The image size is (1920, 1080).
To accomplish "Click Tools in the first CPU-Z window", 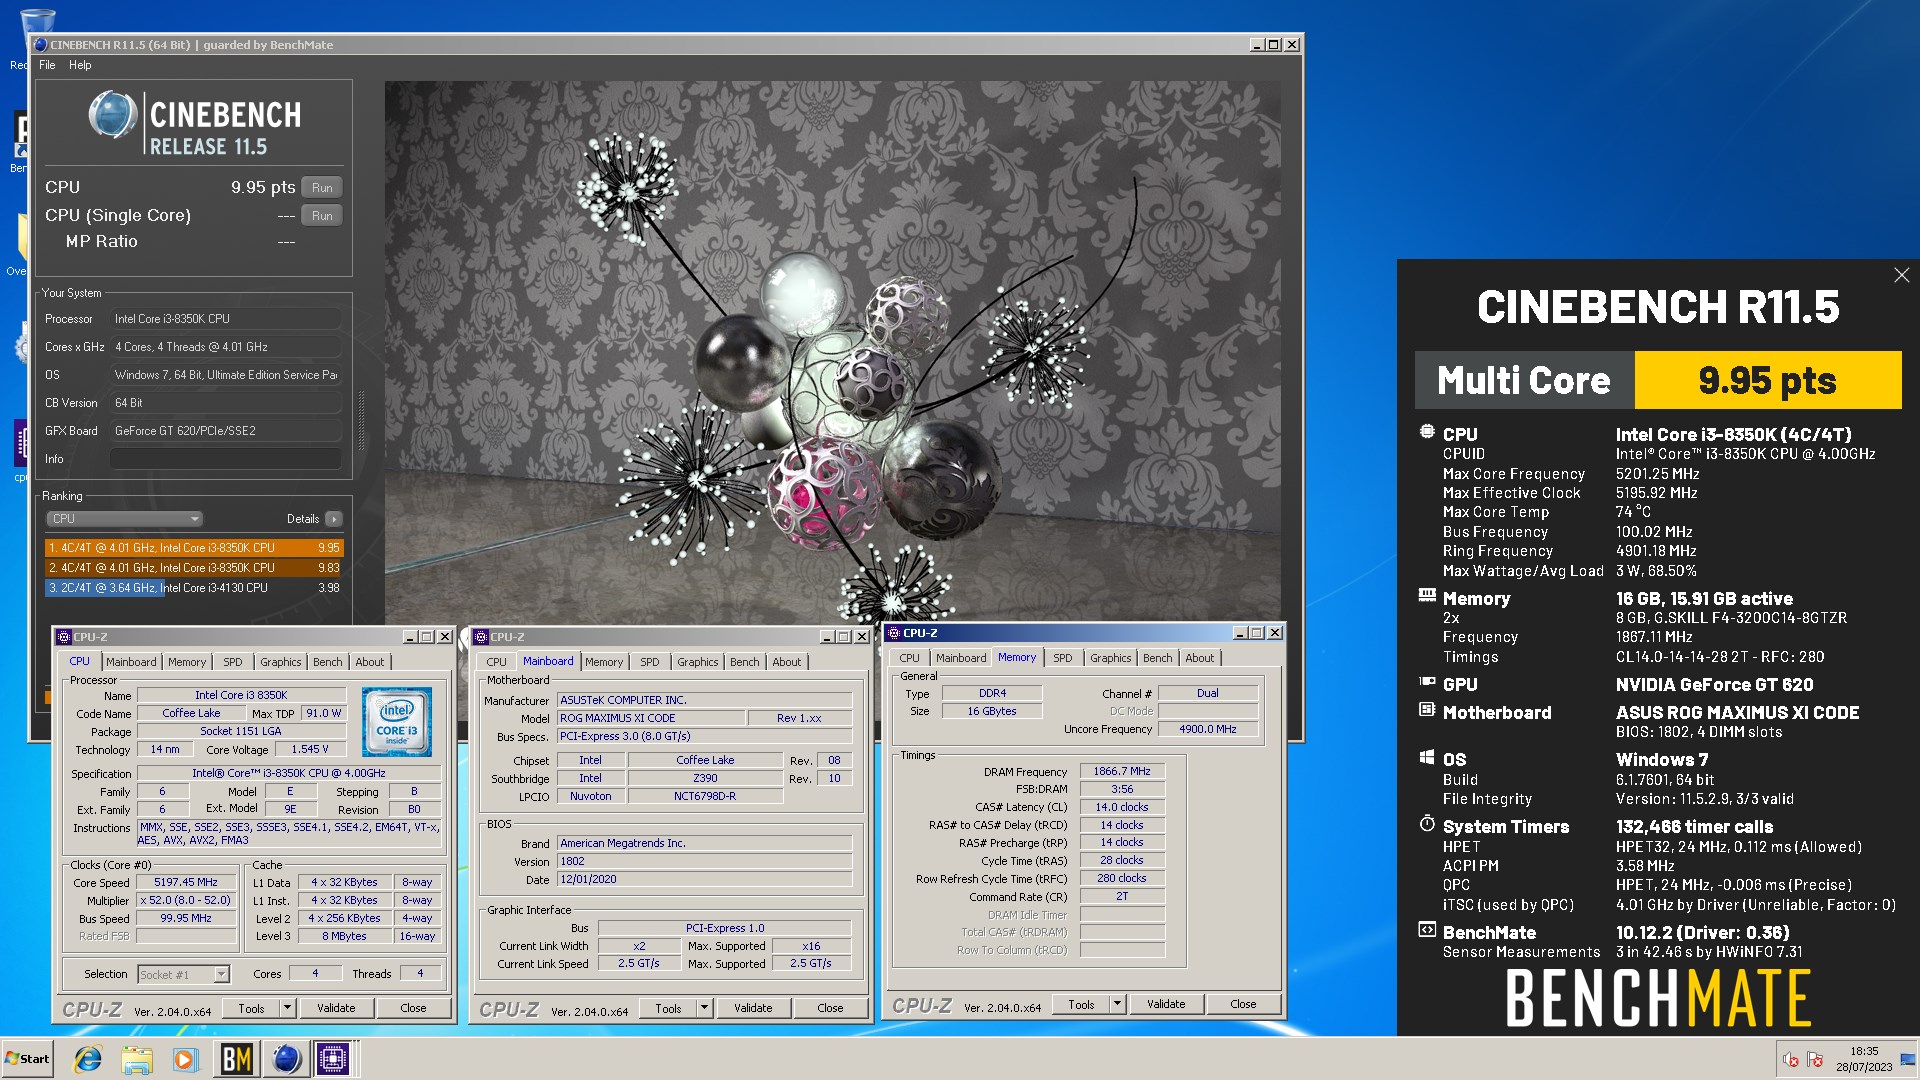I will point(251,1008).
